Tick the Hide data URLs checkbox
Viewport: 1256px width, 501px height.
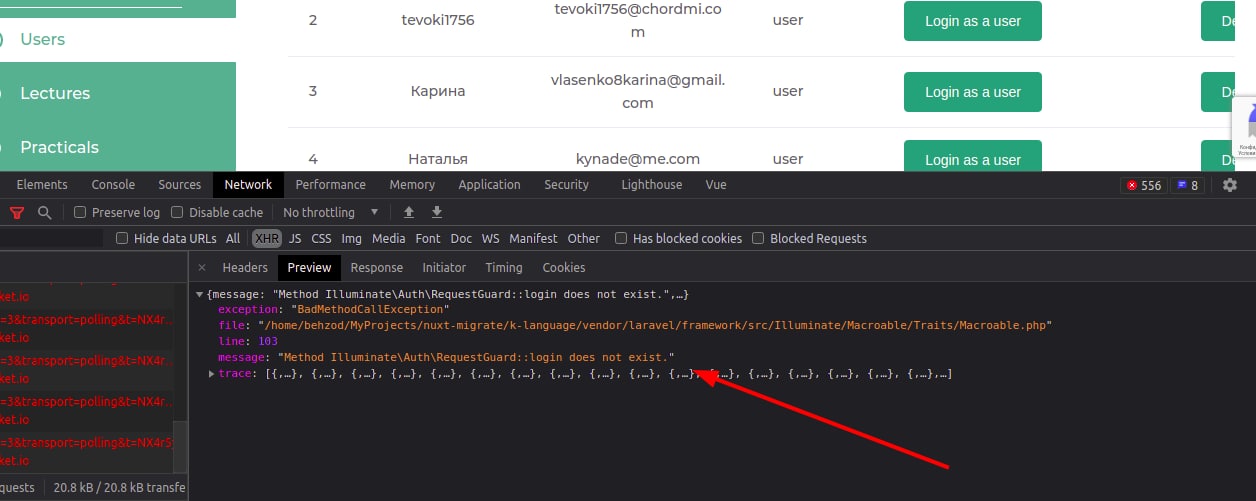click(x=122, y=238)
